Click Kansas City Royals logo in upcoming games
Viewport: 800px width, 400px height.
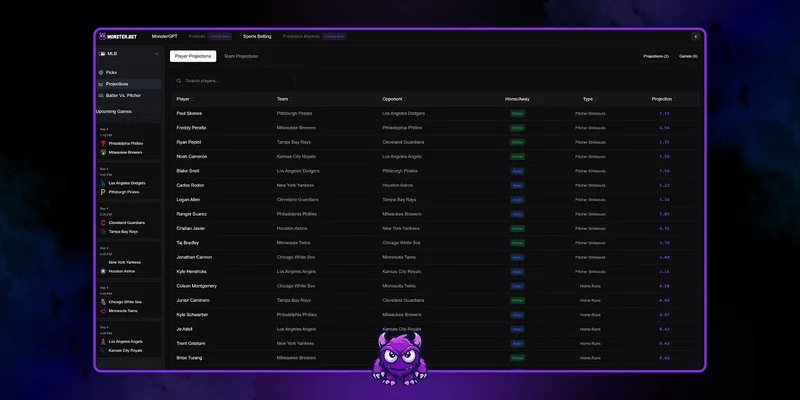[103, 351]
